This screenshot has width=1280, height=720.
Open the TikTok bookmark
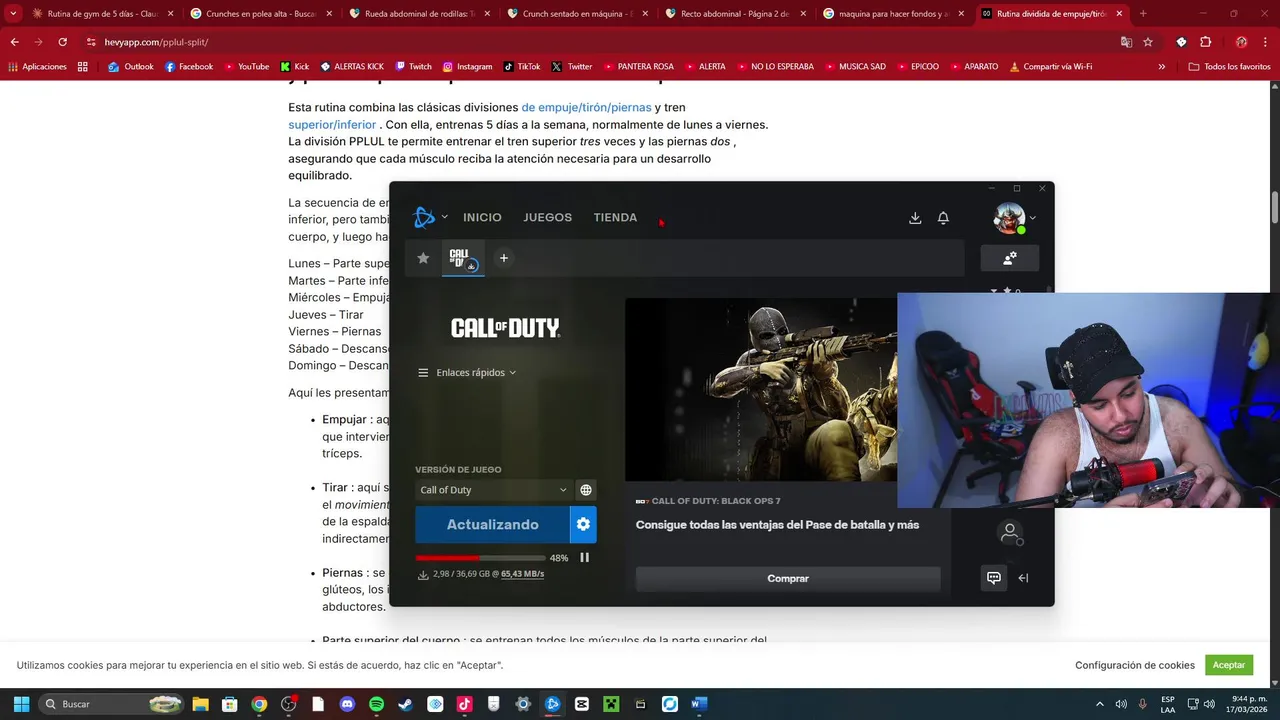point(522,67)
